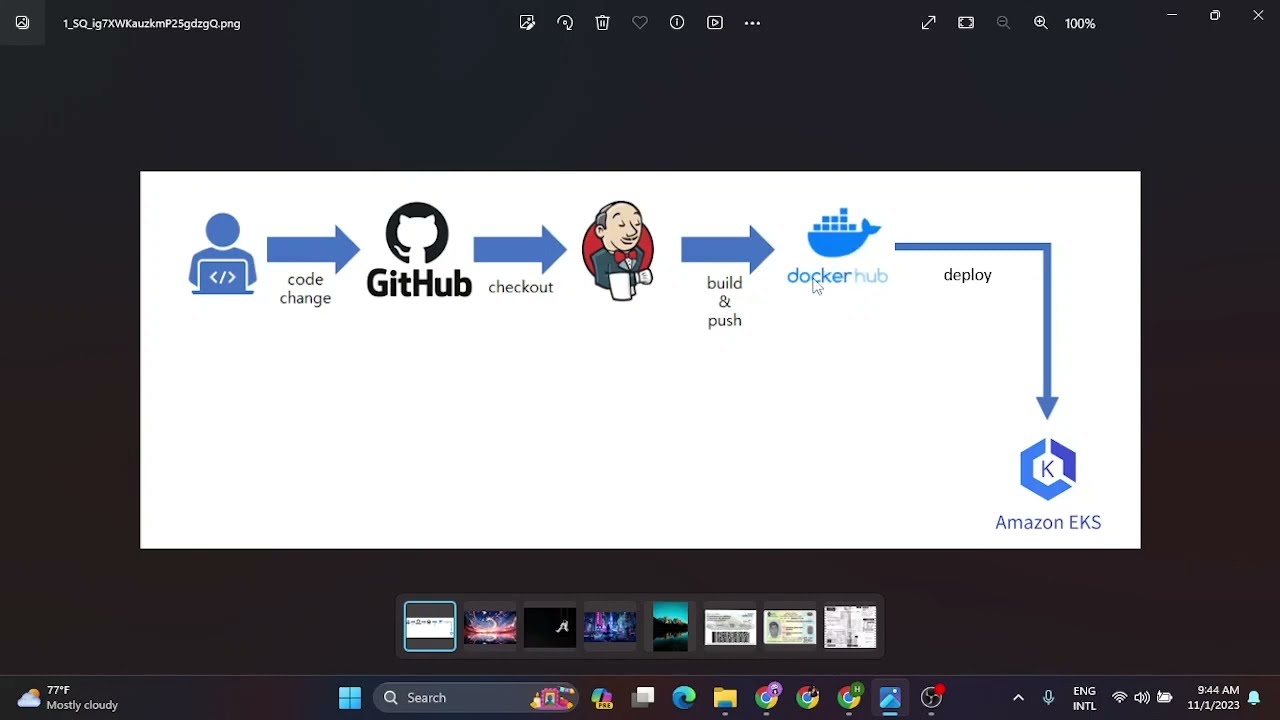
Task: Select the seventh filmstrip thumbnail, an ID card with a portrait
Action: (x=790, y=627)
